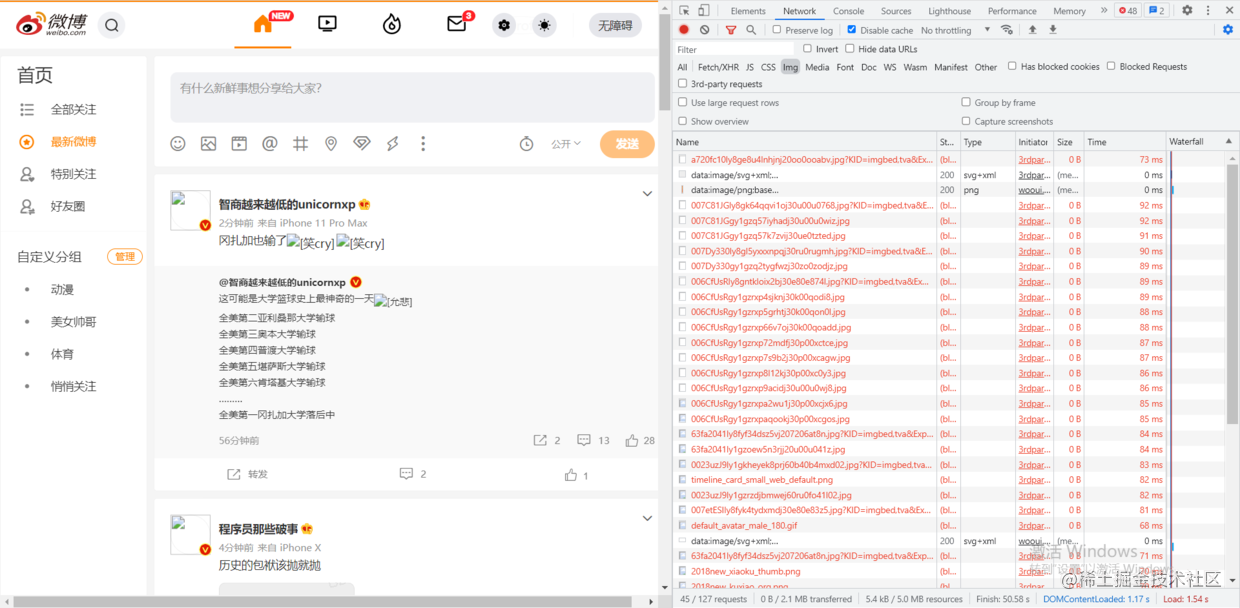This screenshot has height=608, width=1240.
Task: Switch to the Elements tab
Action: coord(748,11)
